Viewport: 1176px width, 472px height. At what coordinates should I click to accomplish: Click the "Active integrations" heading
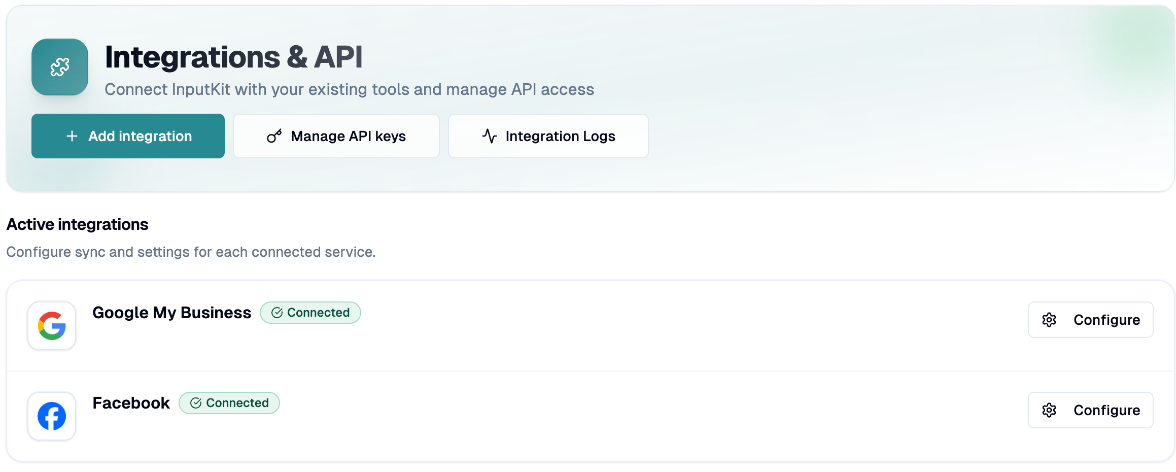(77, 224)
